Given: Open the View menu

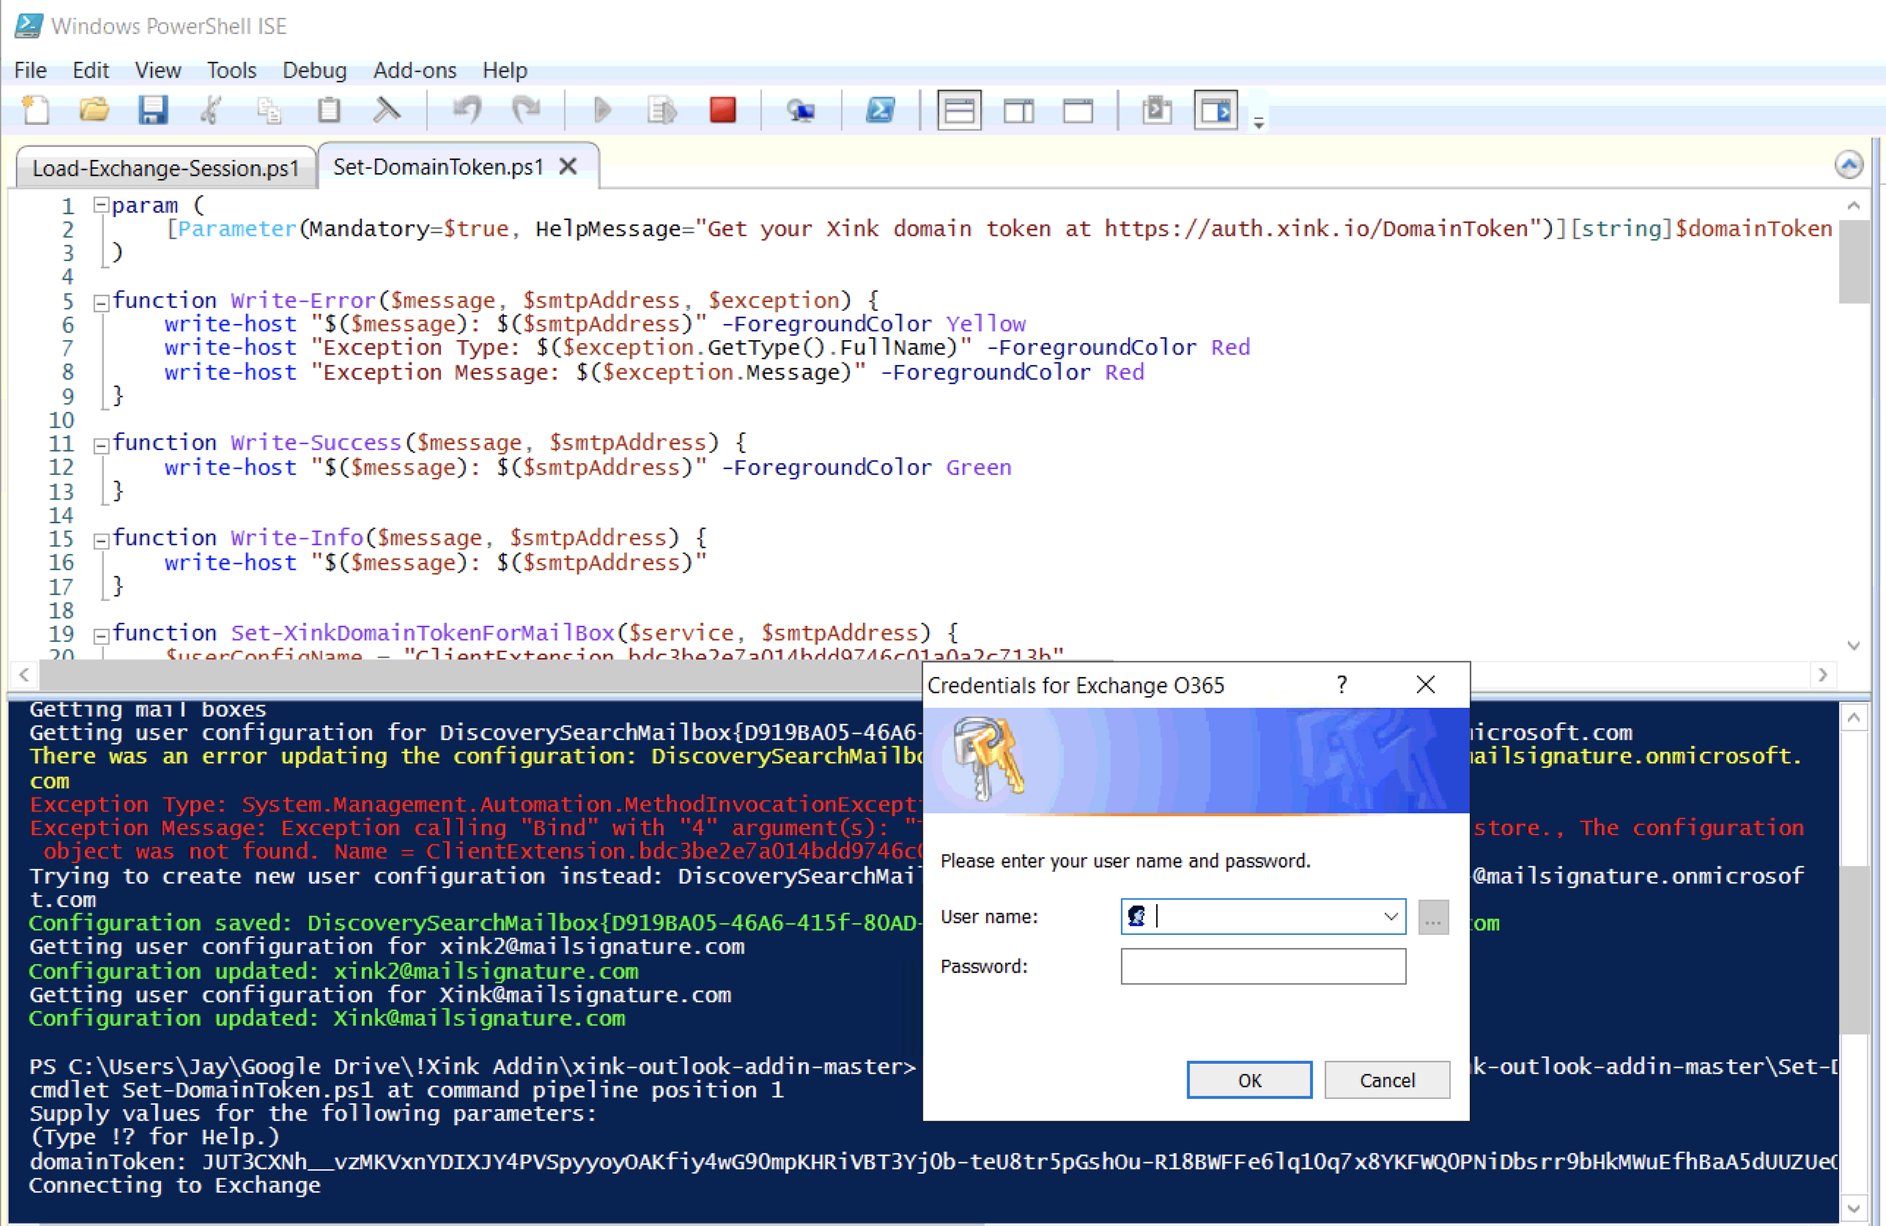Looking at the screenshot, I should point(158,70).
